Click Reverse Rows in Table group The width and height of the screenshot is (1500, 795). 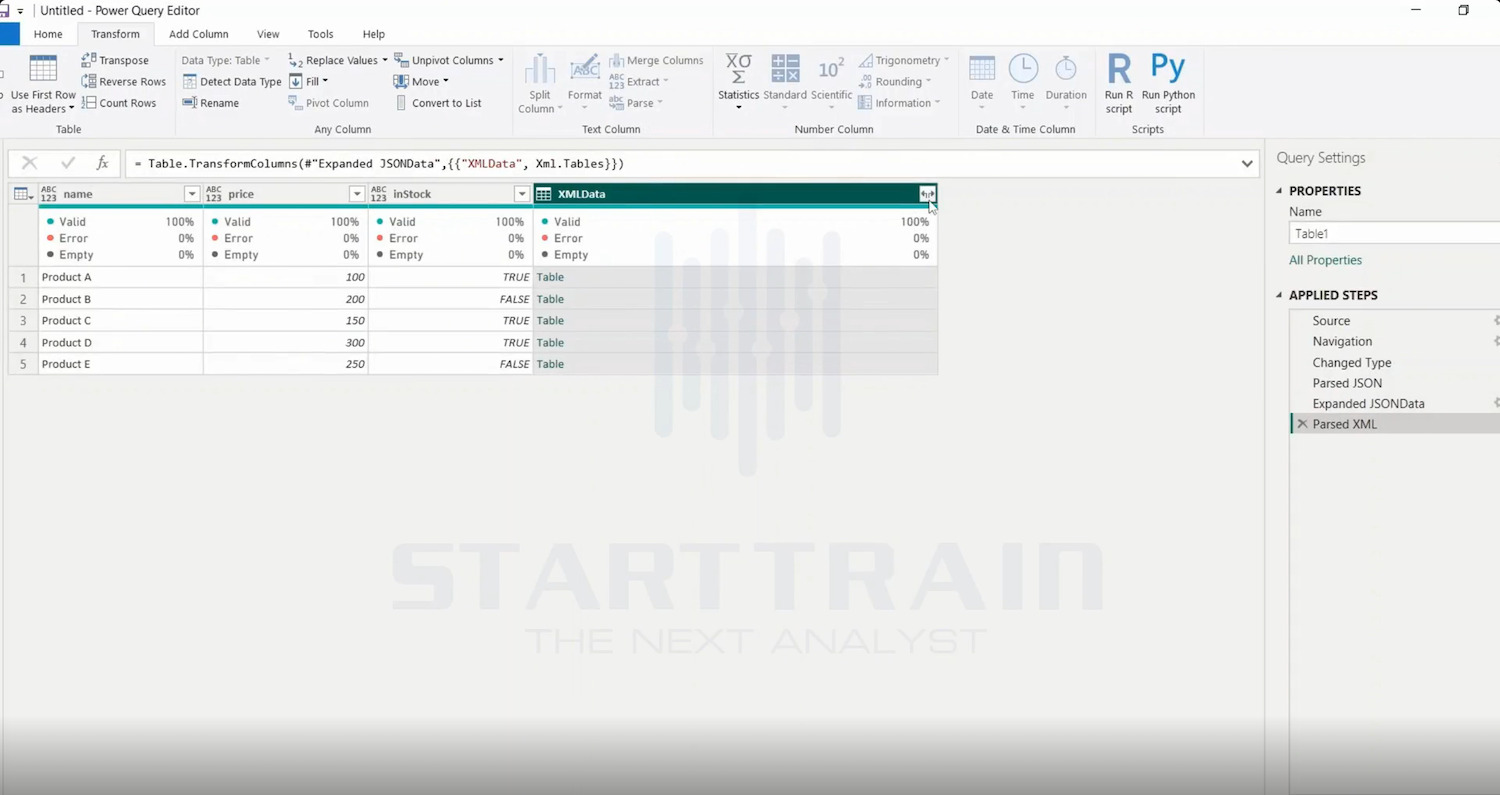point(124,82)
